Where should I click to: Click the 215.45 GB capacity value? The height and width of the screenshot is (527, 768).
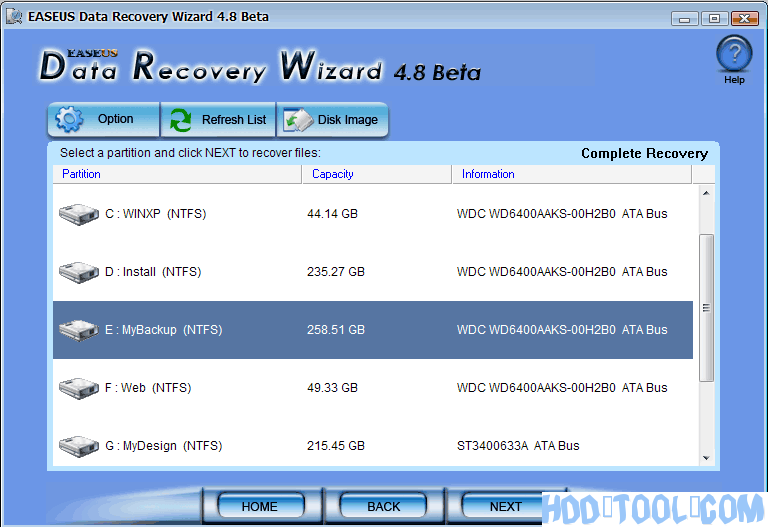click(x=336, y=446)
